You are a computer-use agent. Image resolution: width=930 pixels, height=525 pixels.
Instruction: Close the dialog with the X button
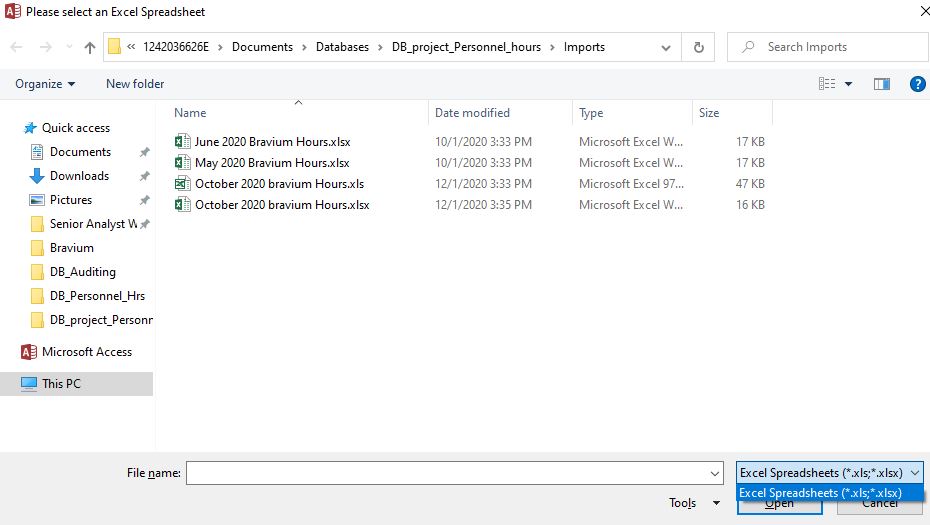pos(924,11)
